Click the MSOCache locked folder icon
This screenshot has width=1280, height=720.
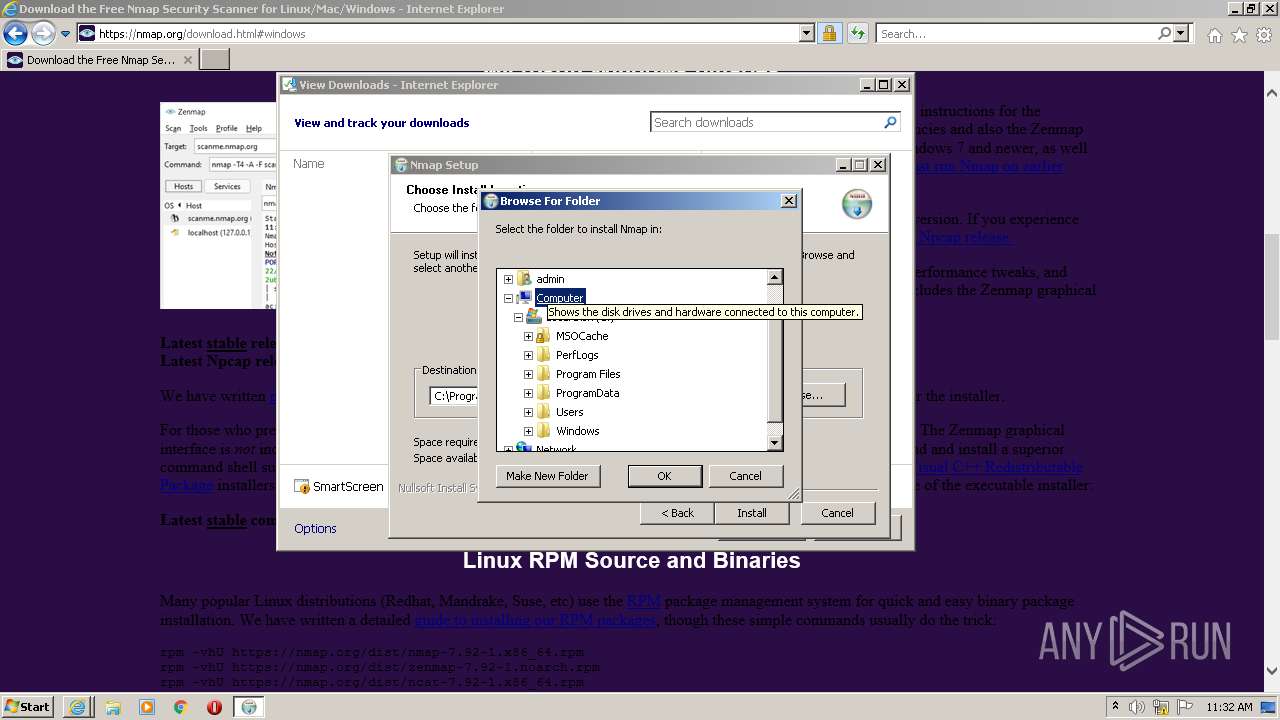(543, 336)
